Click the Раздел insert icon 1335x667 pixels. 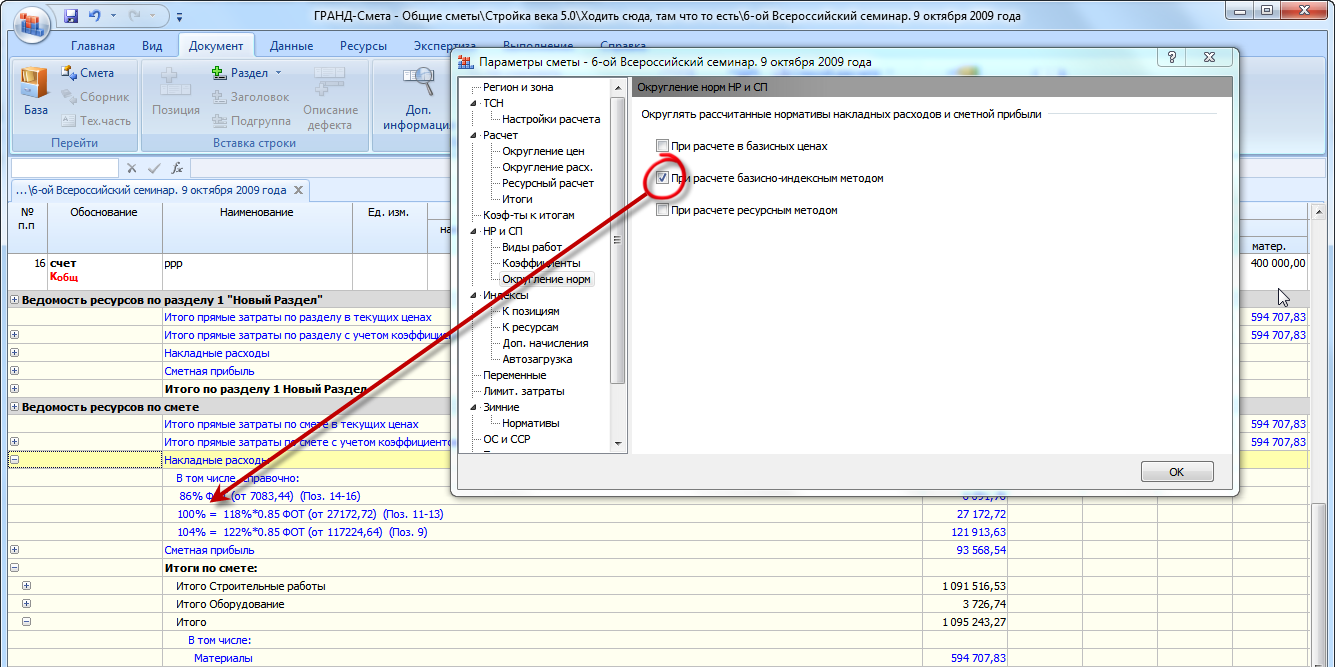pos(221,73)
